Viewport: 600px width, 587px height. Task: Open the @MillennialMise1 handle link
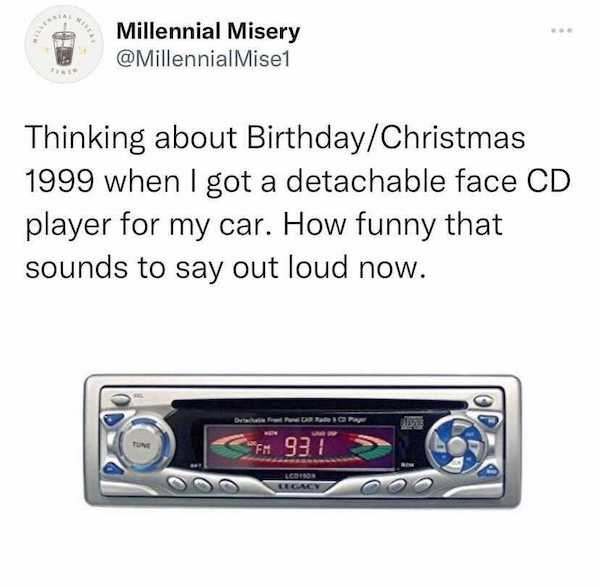(204, 59)
